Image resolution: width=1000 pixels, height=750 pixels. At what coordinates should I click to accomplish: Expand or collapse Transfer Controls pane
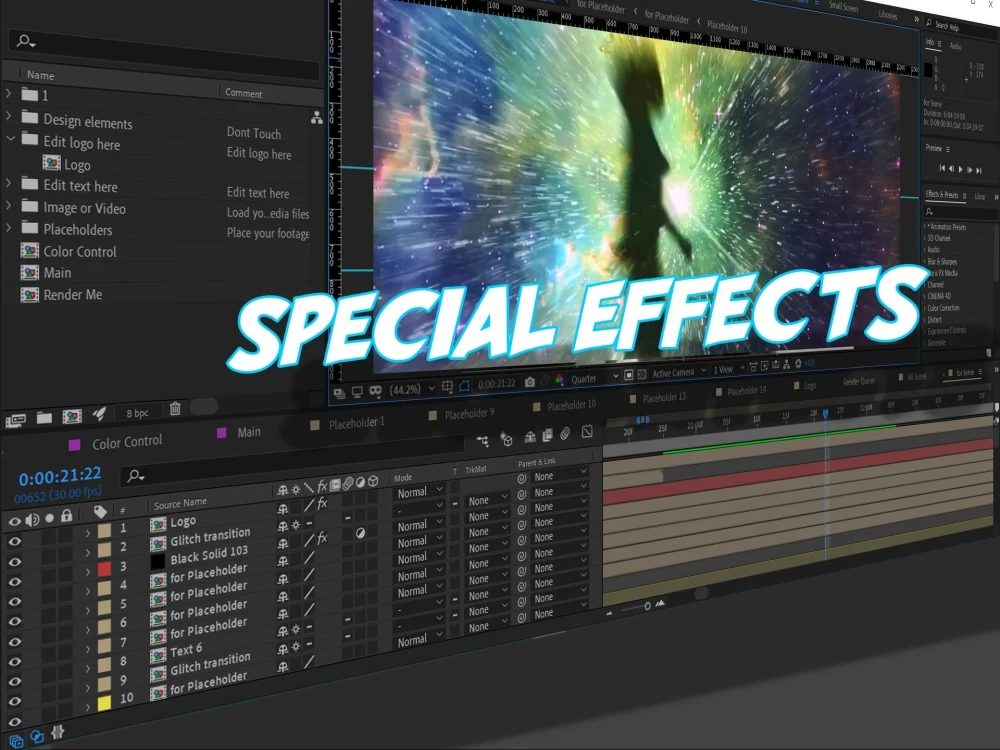[x=37, y=737]
